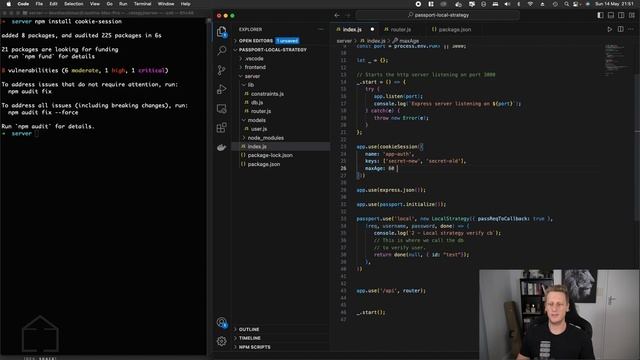The width and height of the screenshot is (640, 360).
Task: Click the Wi-Fi status icon
Action: [x=530, y=4]
